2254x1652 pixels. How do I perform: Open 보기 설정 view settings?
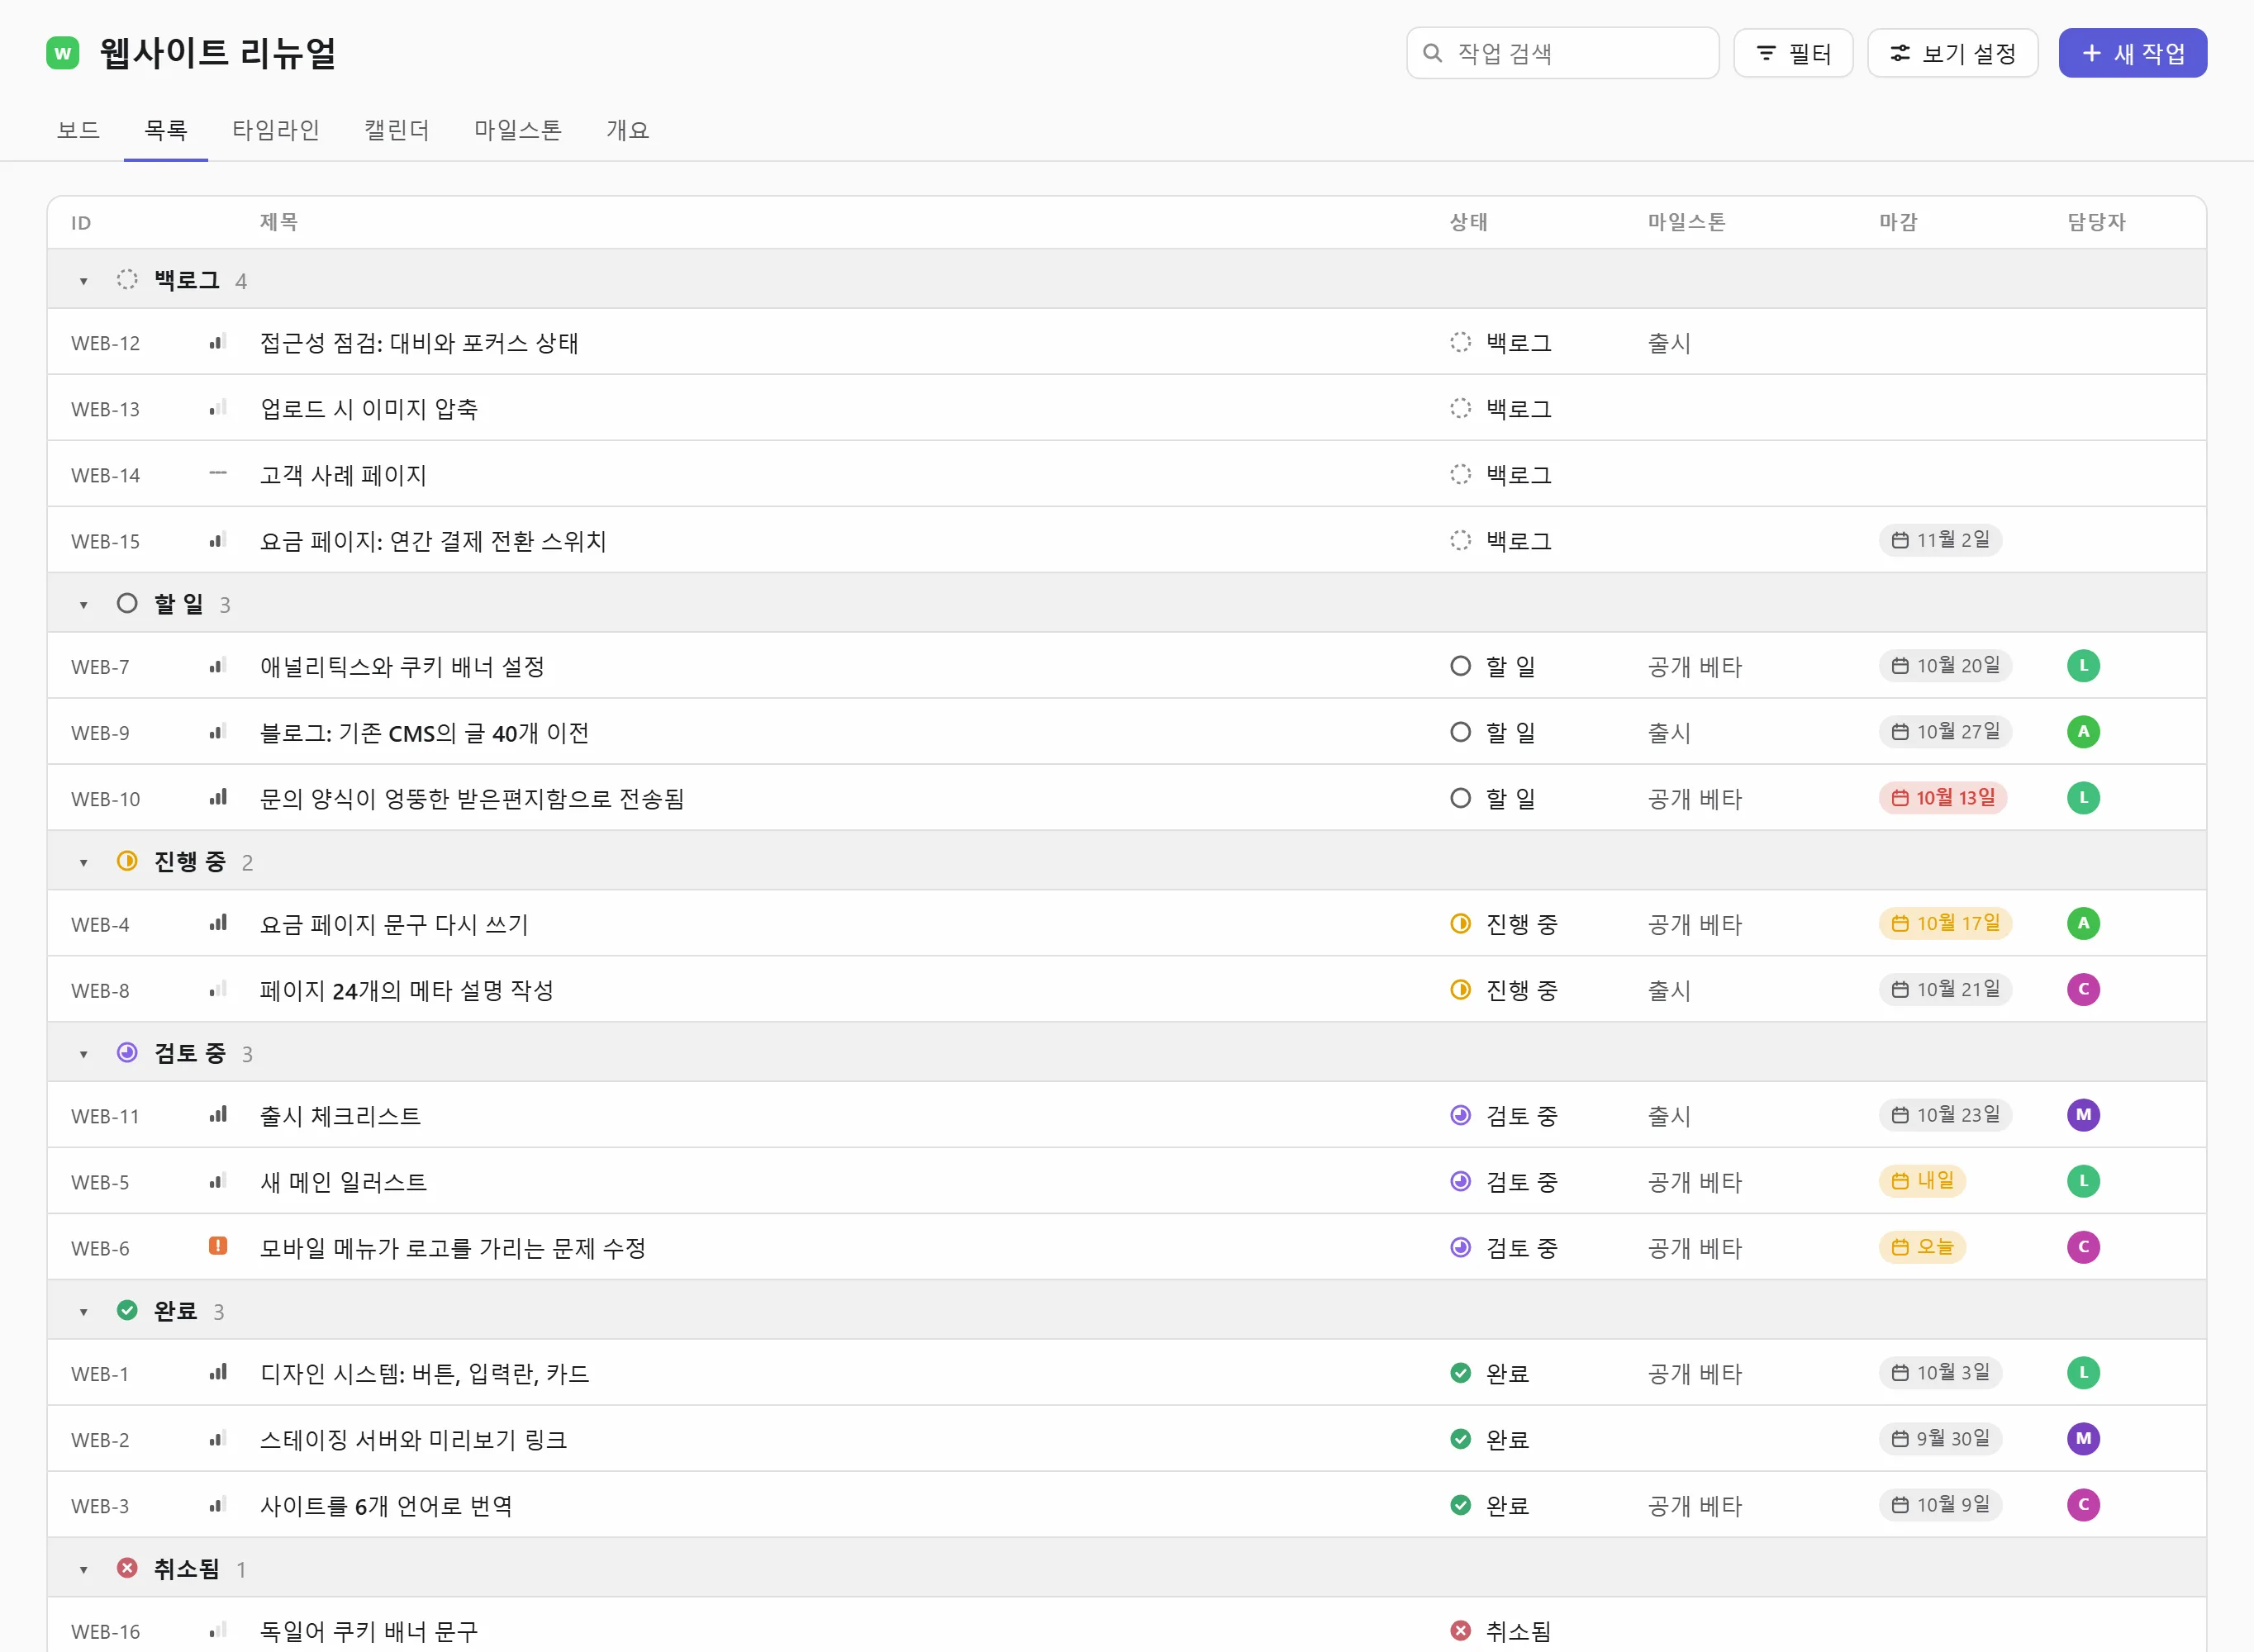(x=1953, y=53)
